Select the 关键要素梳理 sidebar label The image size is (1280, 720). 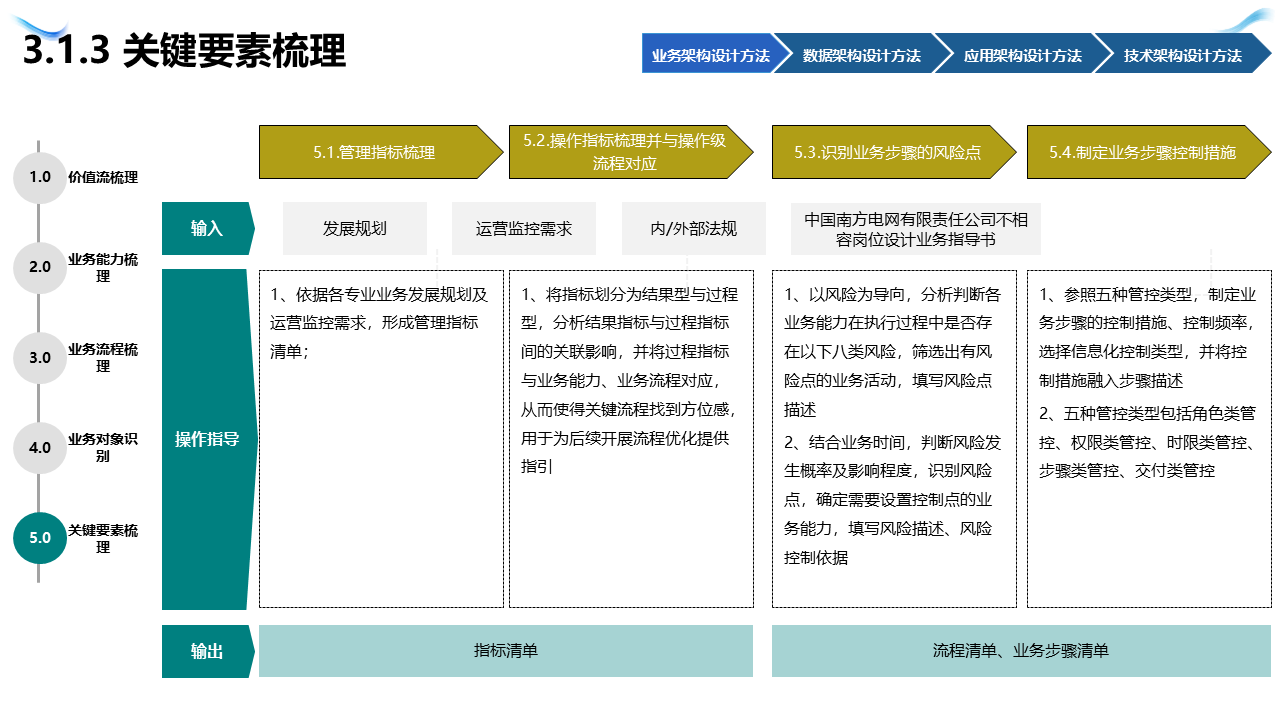point(103,538)
